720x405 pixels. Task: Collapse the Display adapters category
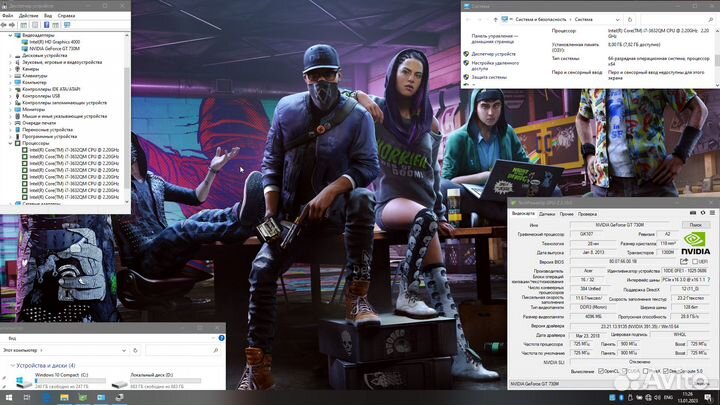tap(11, 35)
